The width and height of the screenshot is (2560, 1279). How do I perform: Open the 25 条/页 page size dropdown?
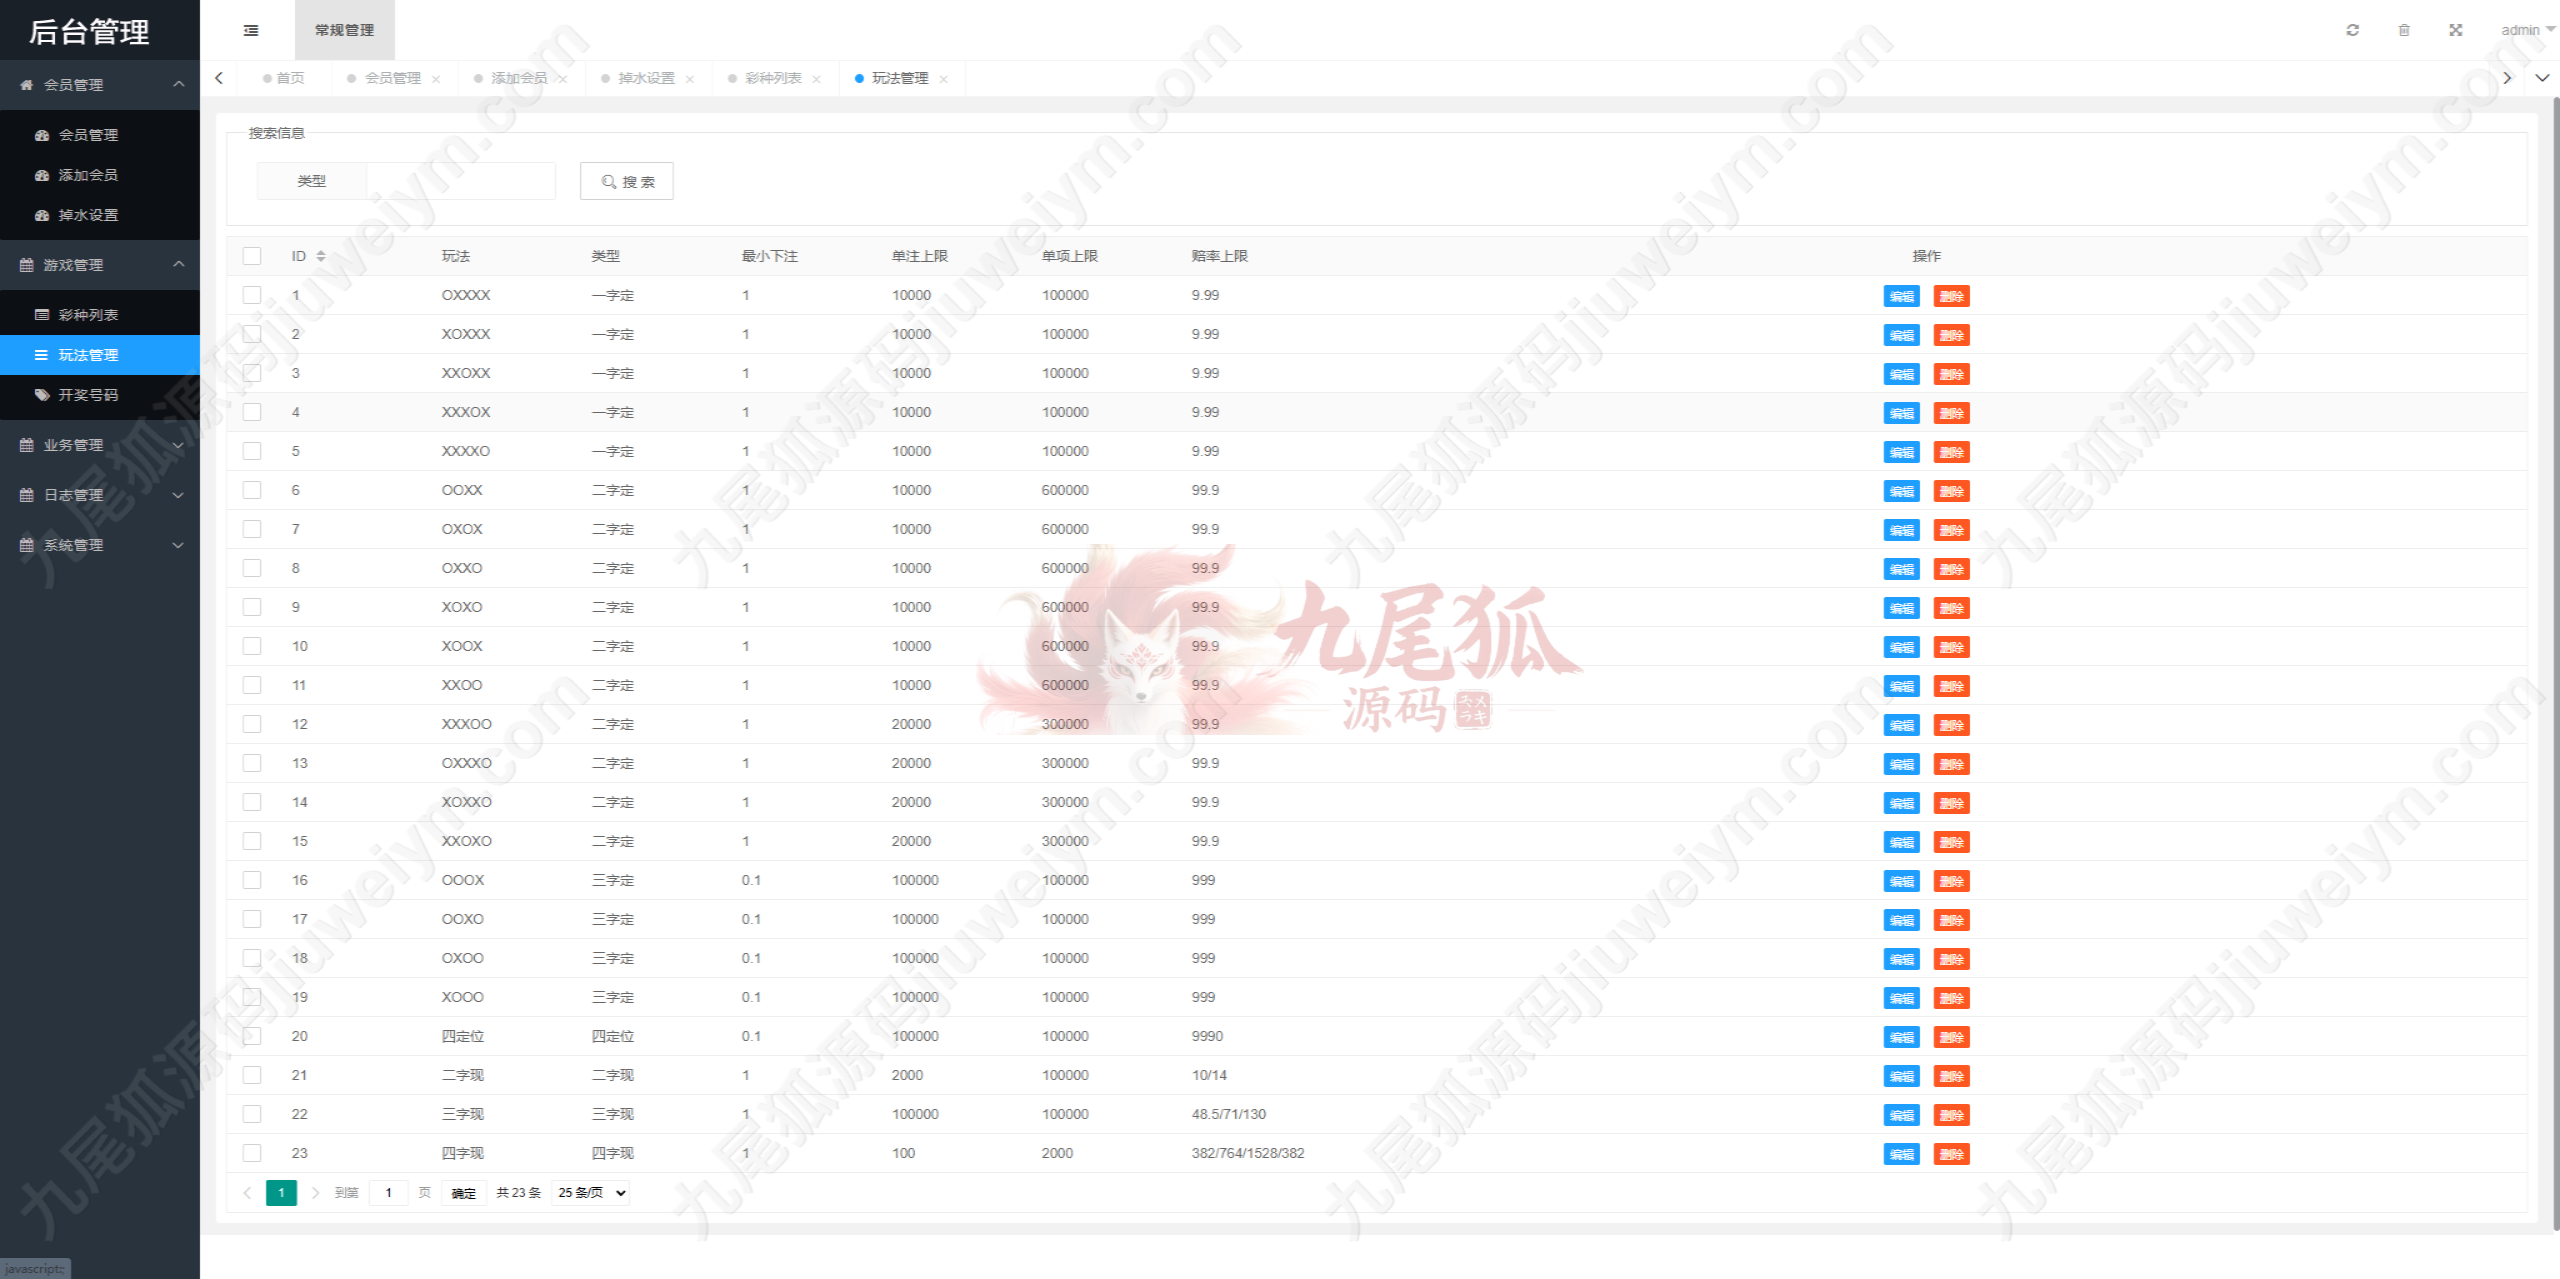pos(591,1192)
